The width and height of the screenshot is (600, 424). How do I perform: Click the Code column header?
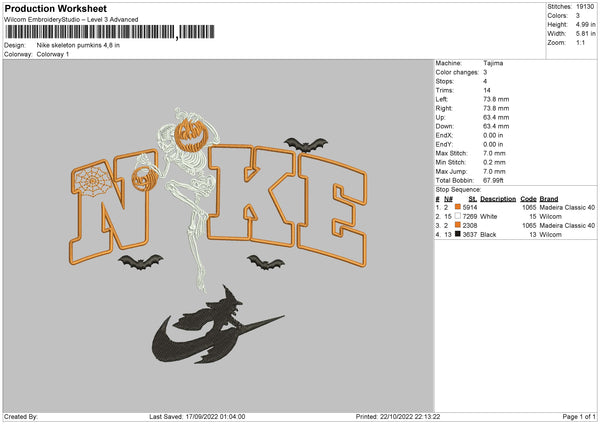(x=528, y=199)
